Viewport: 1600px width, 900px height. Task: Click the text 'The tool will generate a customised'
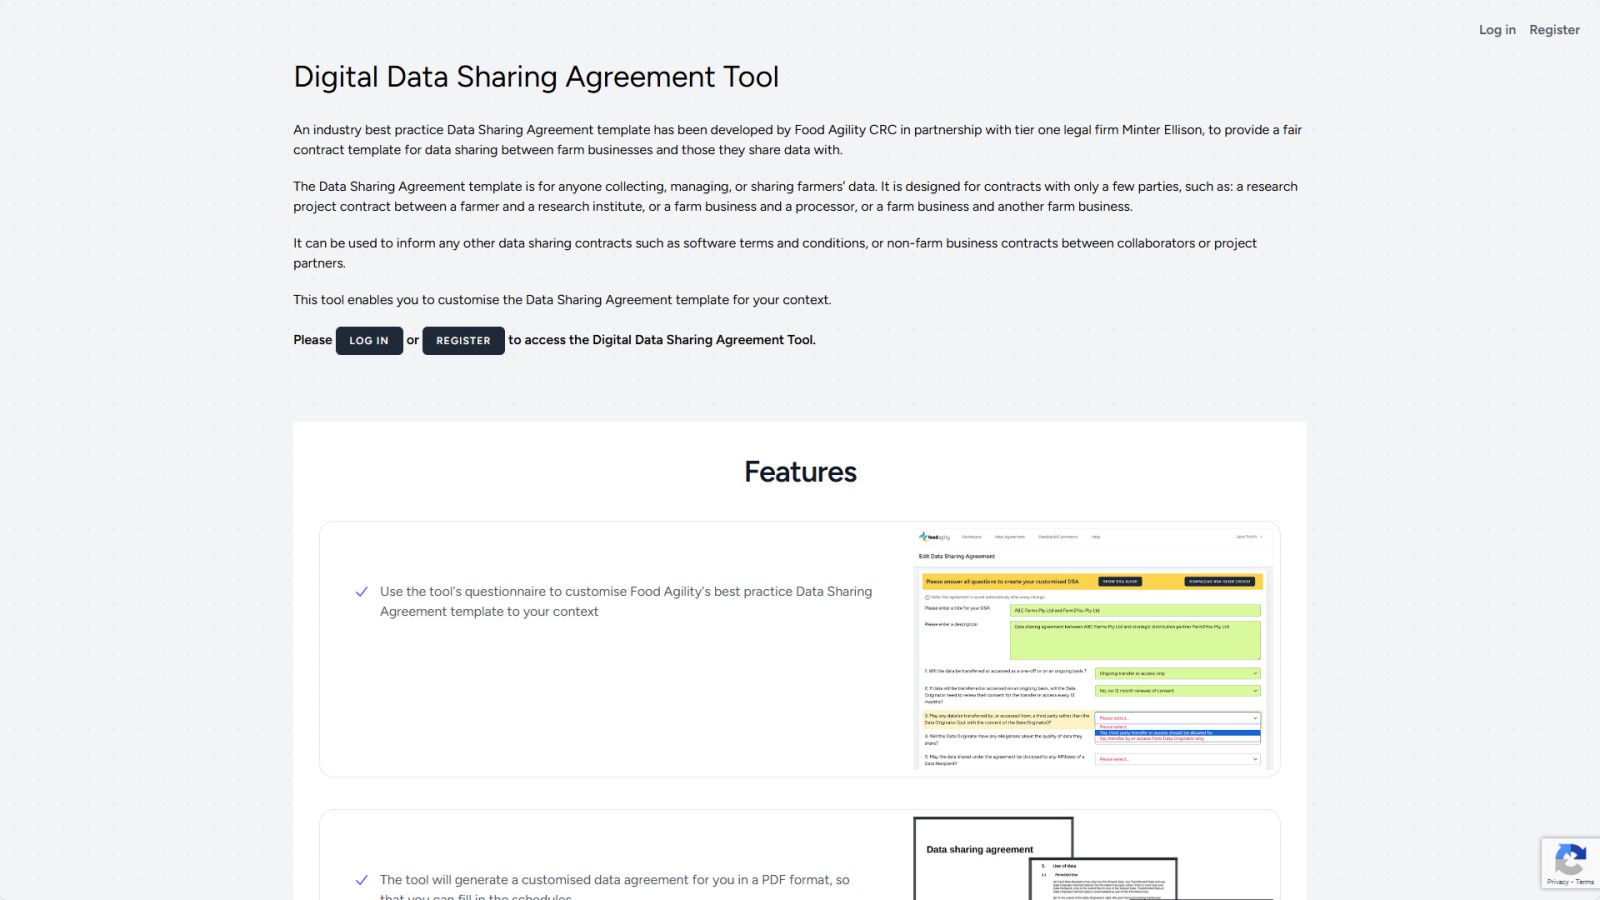484,880
